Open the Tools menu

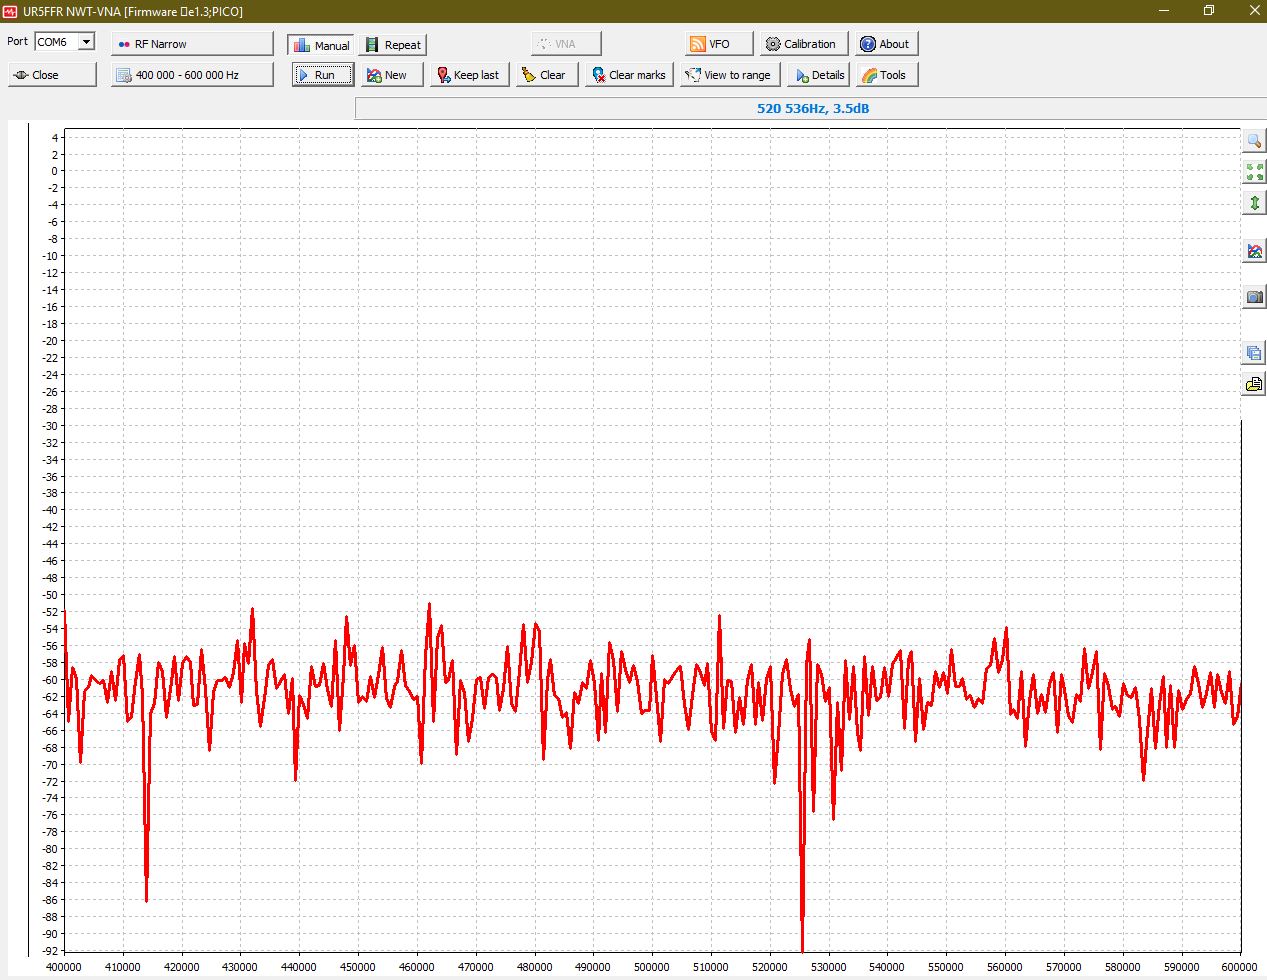tap(886, 75)
